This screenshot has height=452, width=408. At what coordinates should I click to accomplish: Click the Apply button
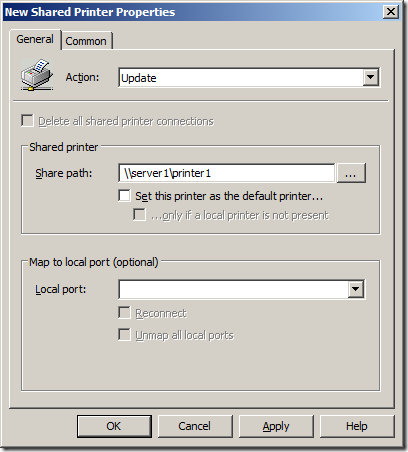click(276, 426)
